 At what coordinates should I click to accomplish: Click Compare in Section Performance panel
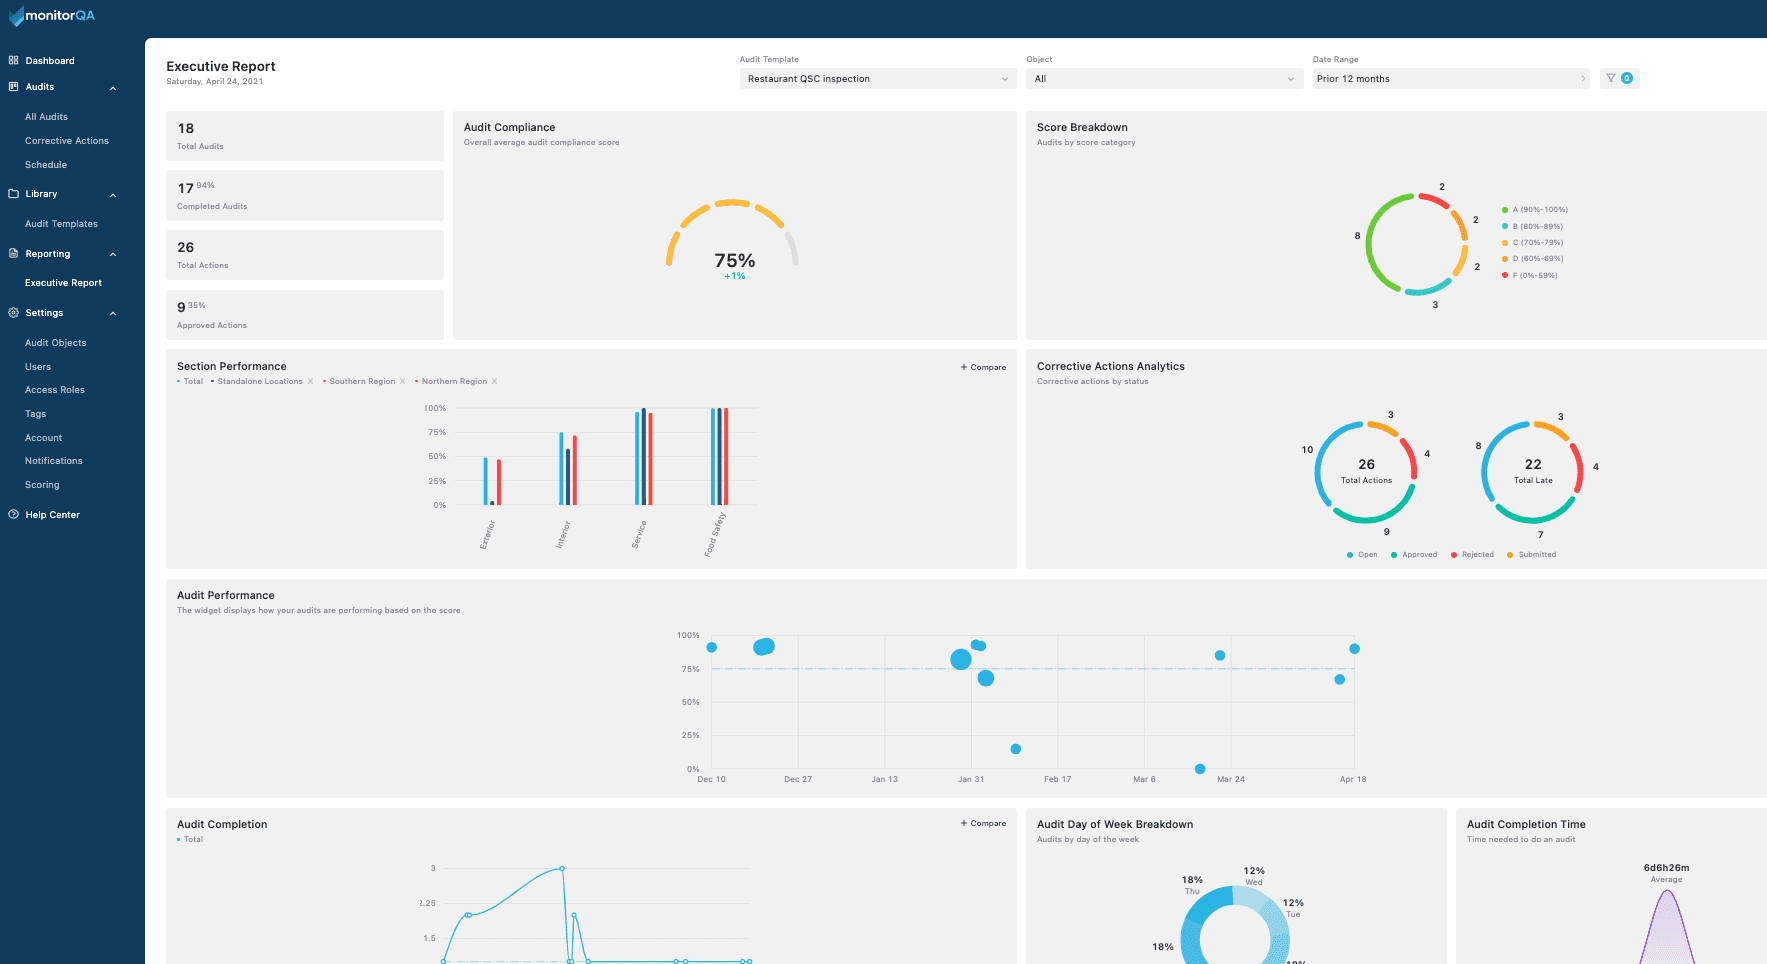click(983, 367)
